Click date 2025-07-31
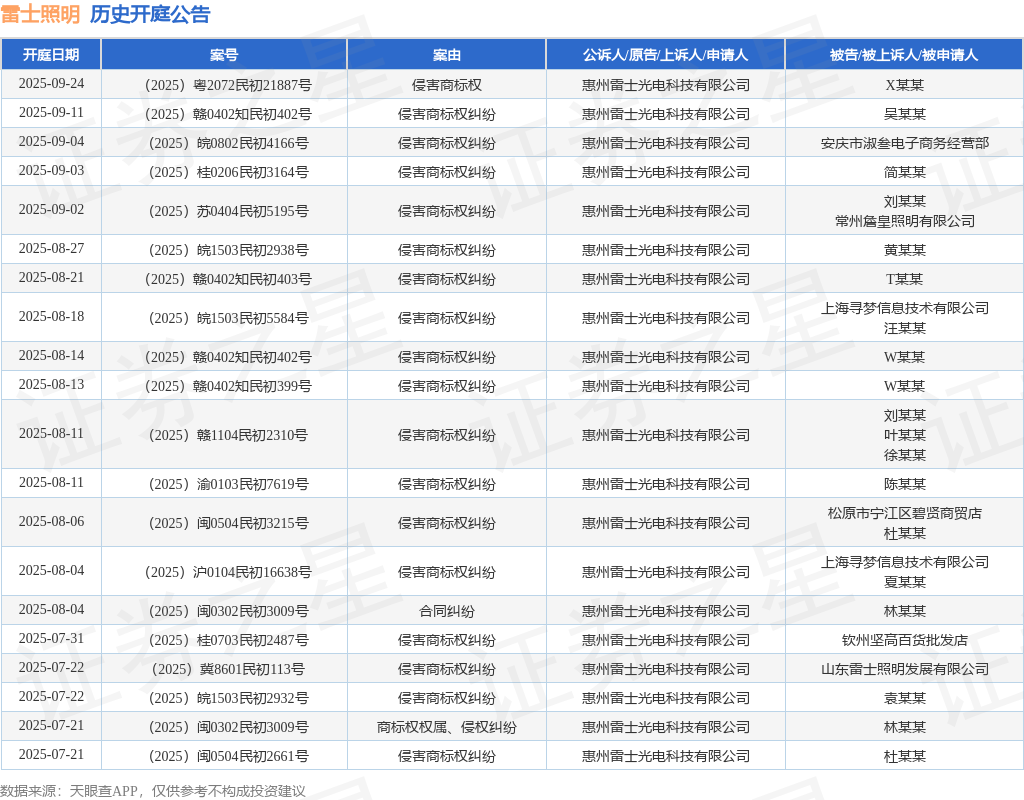Viewport: 1024px width, 800px height. [x=51, y=638]
